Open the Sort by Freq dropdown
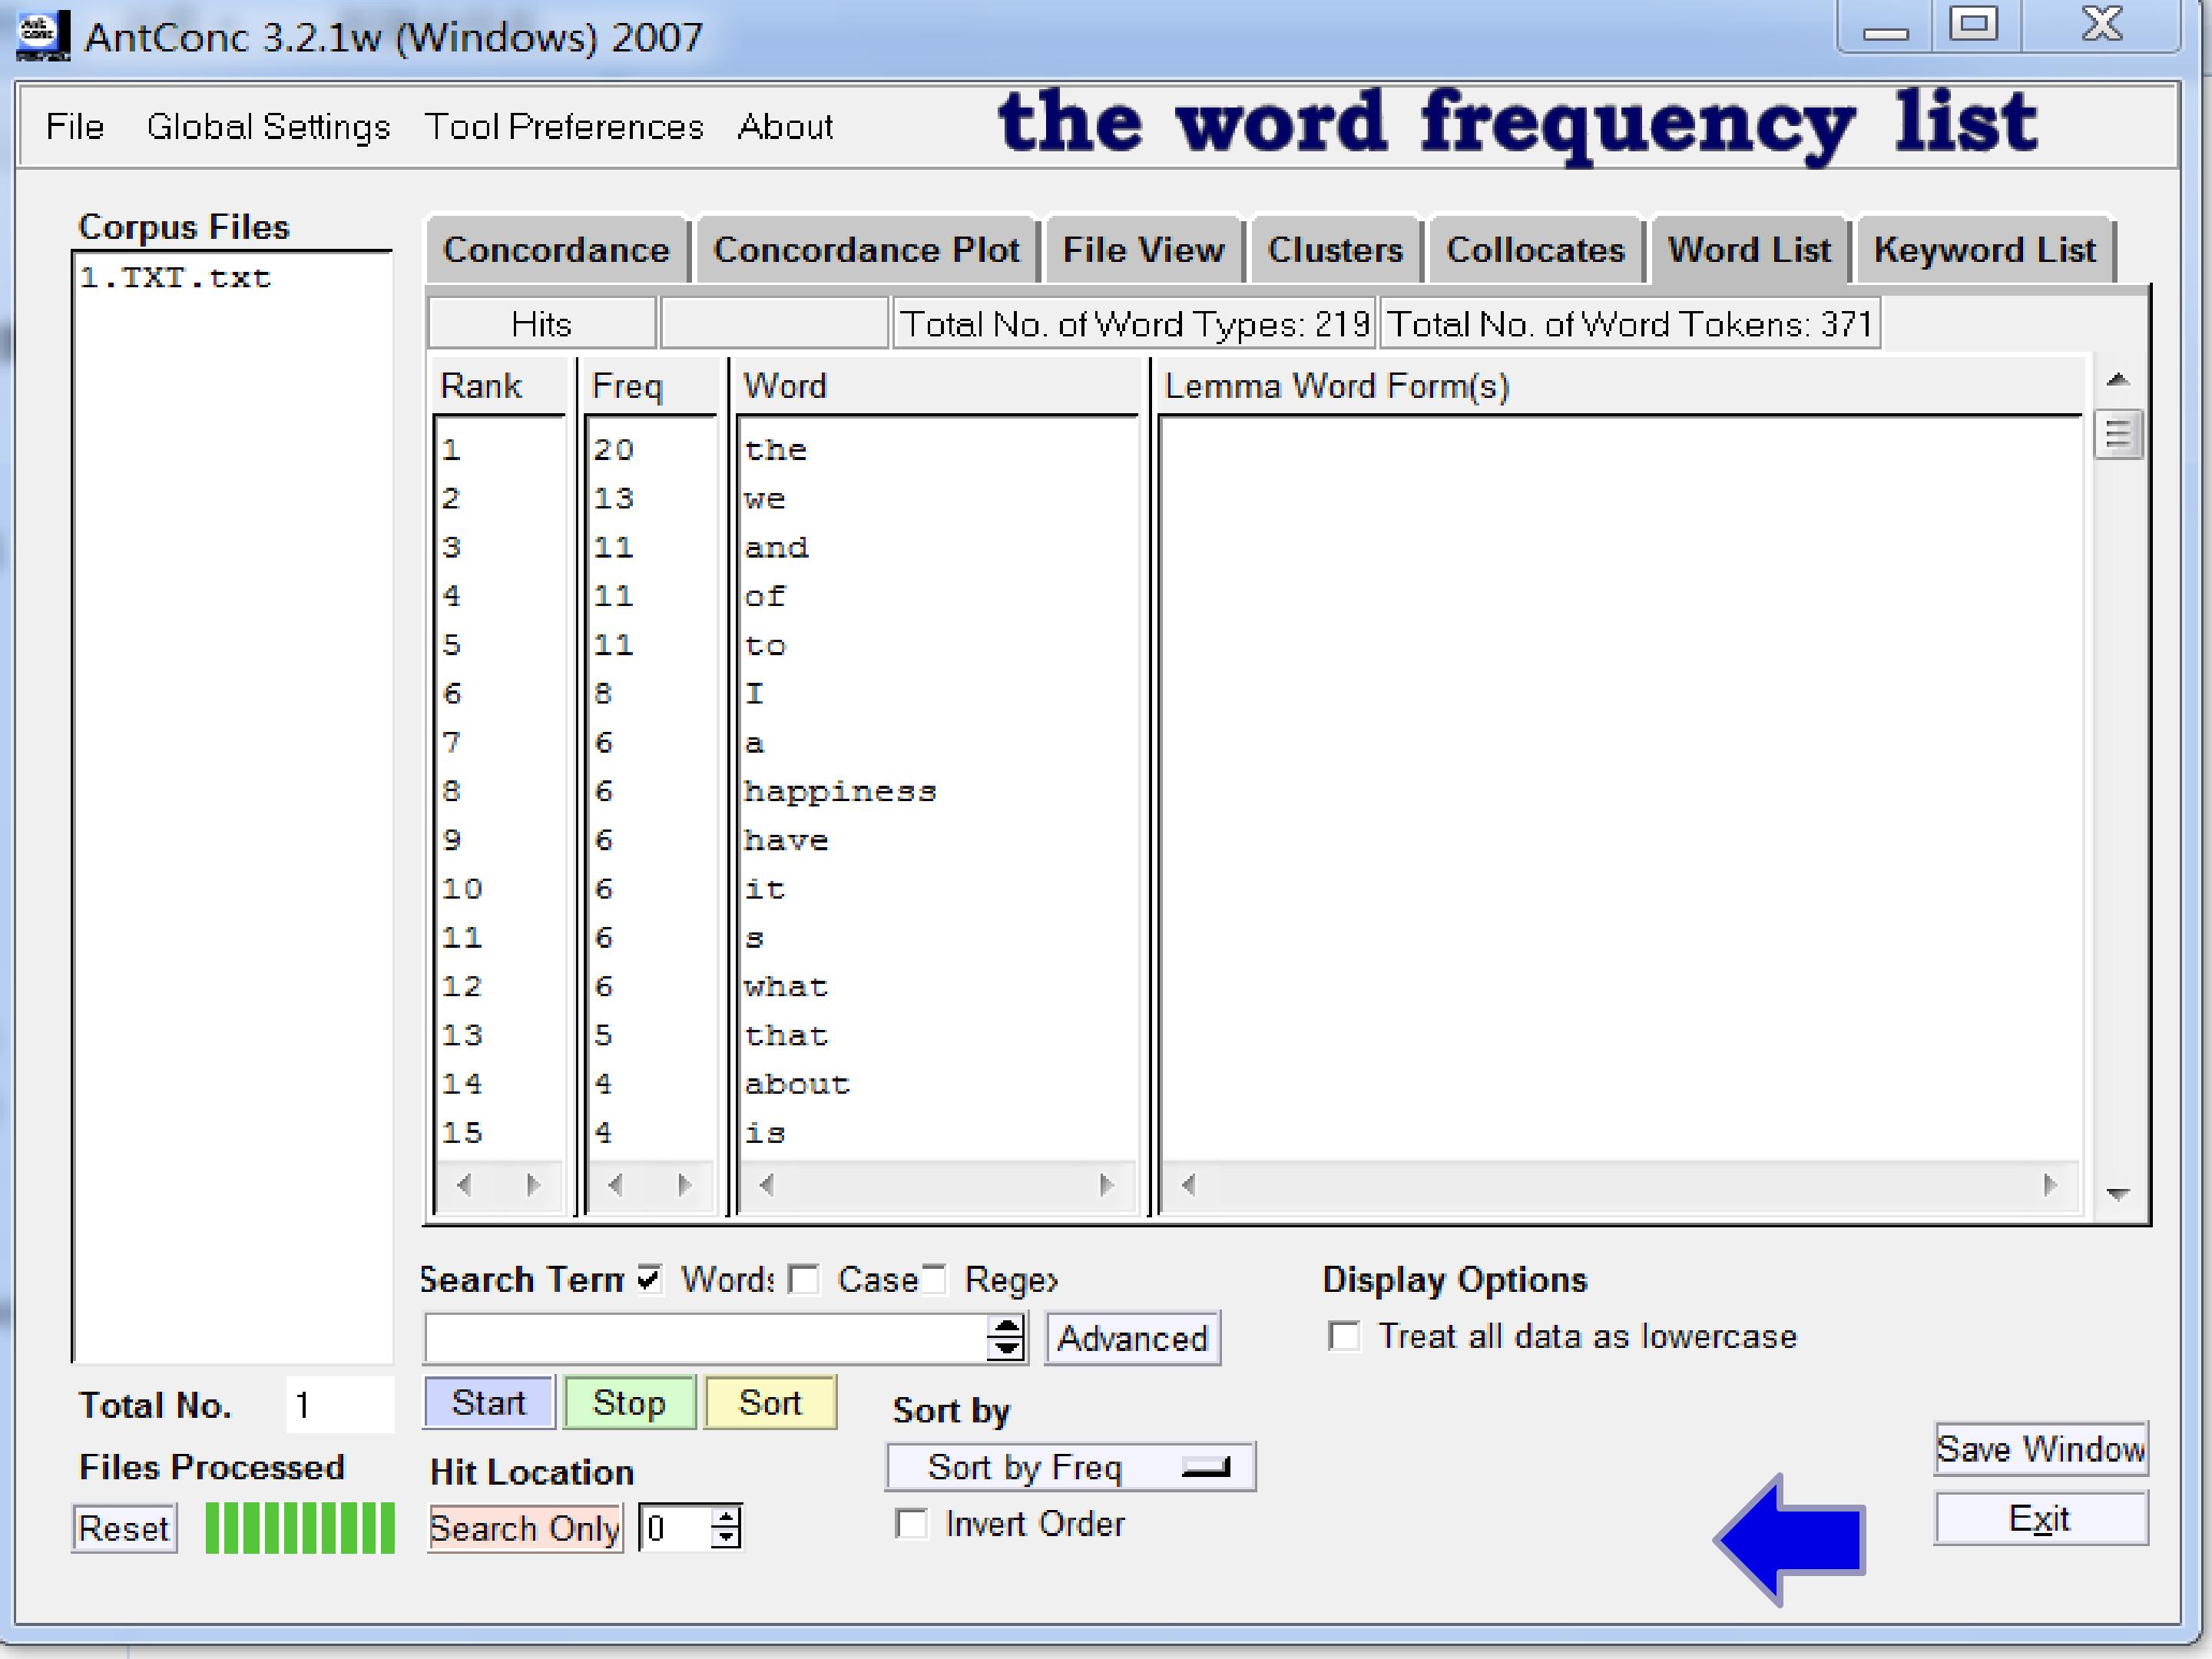 (x=1070, y=1467)
